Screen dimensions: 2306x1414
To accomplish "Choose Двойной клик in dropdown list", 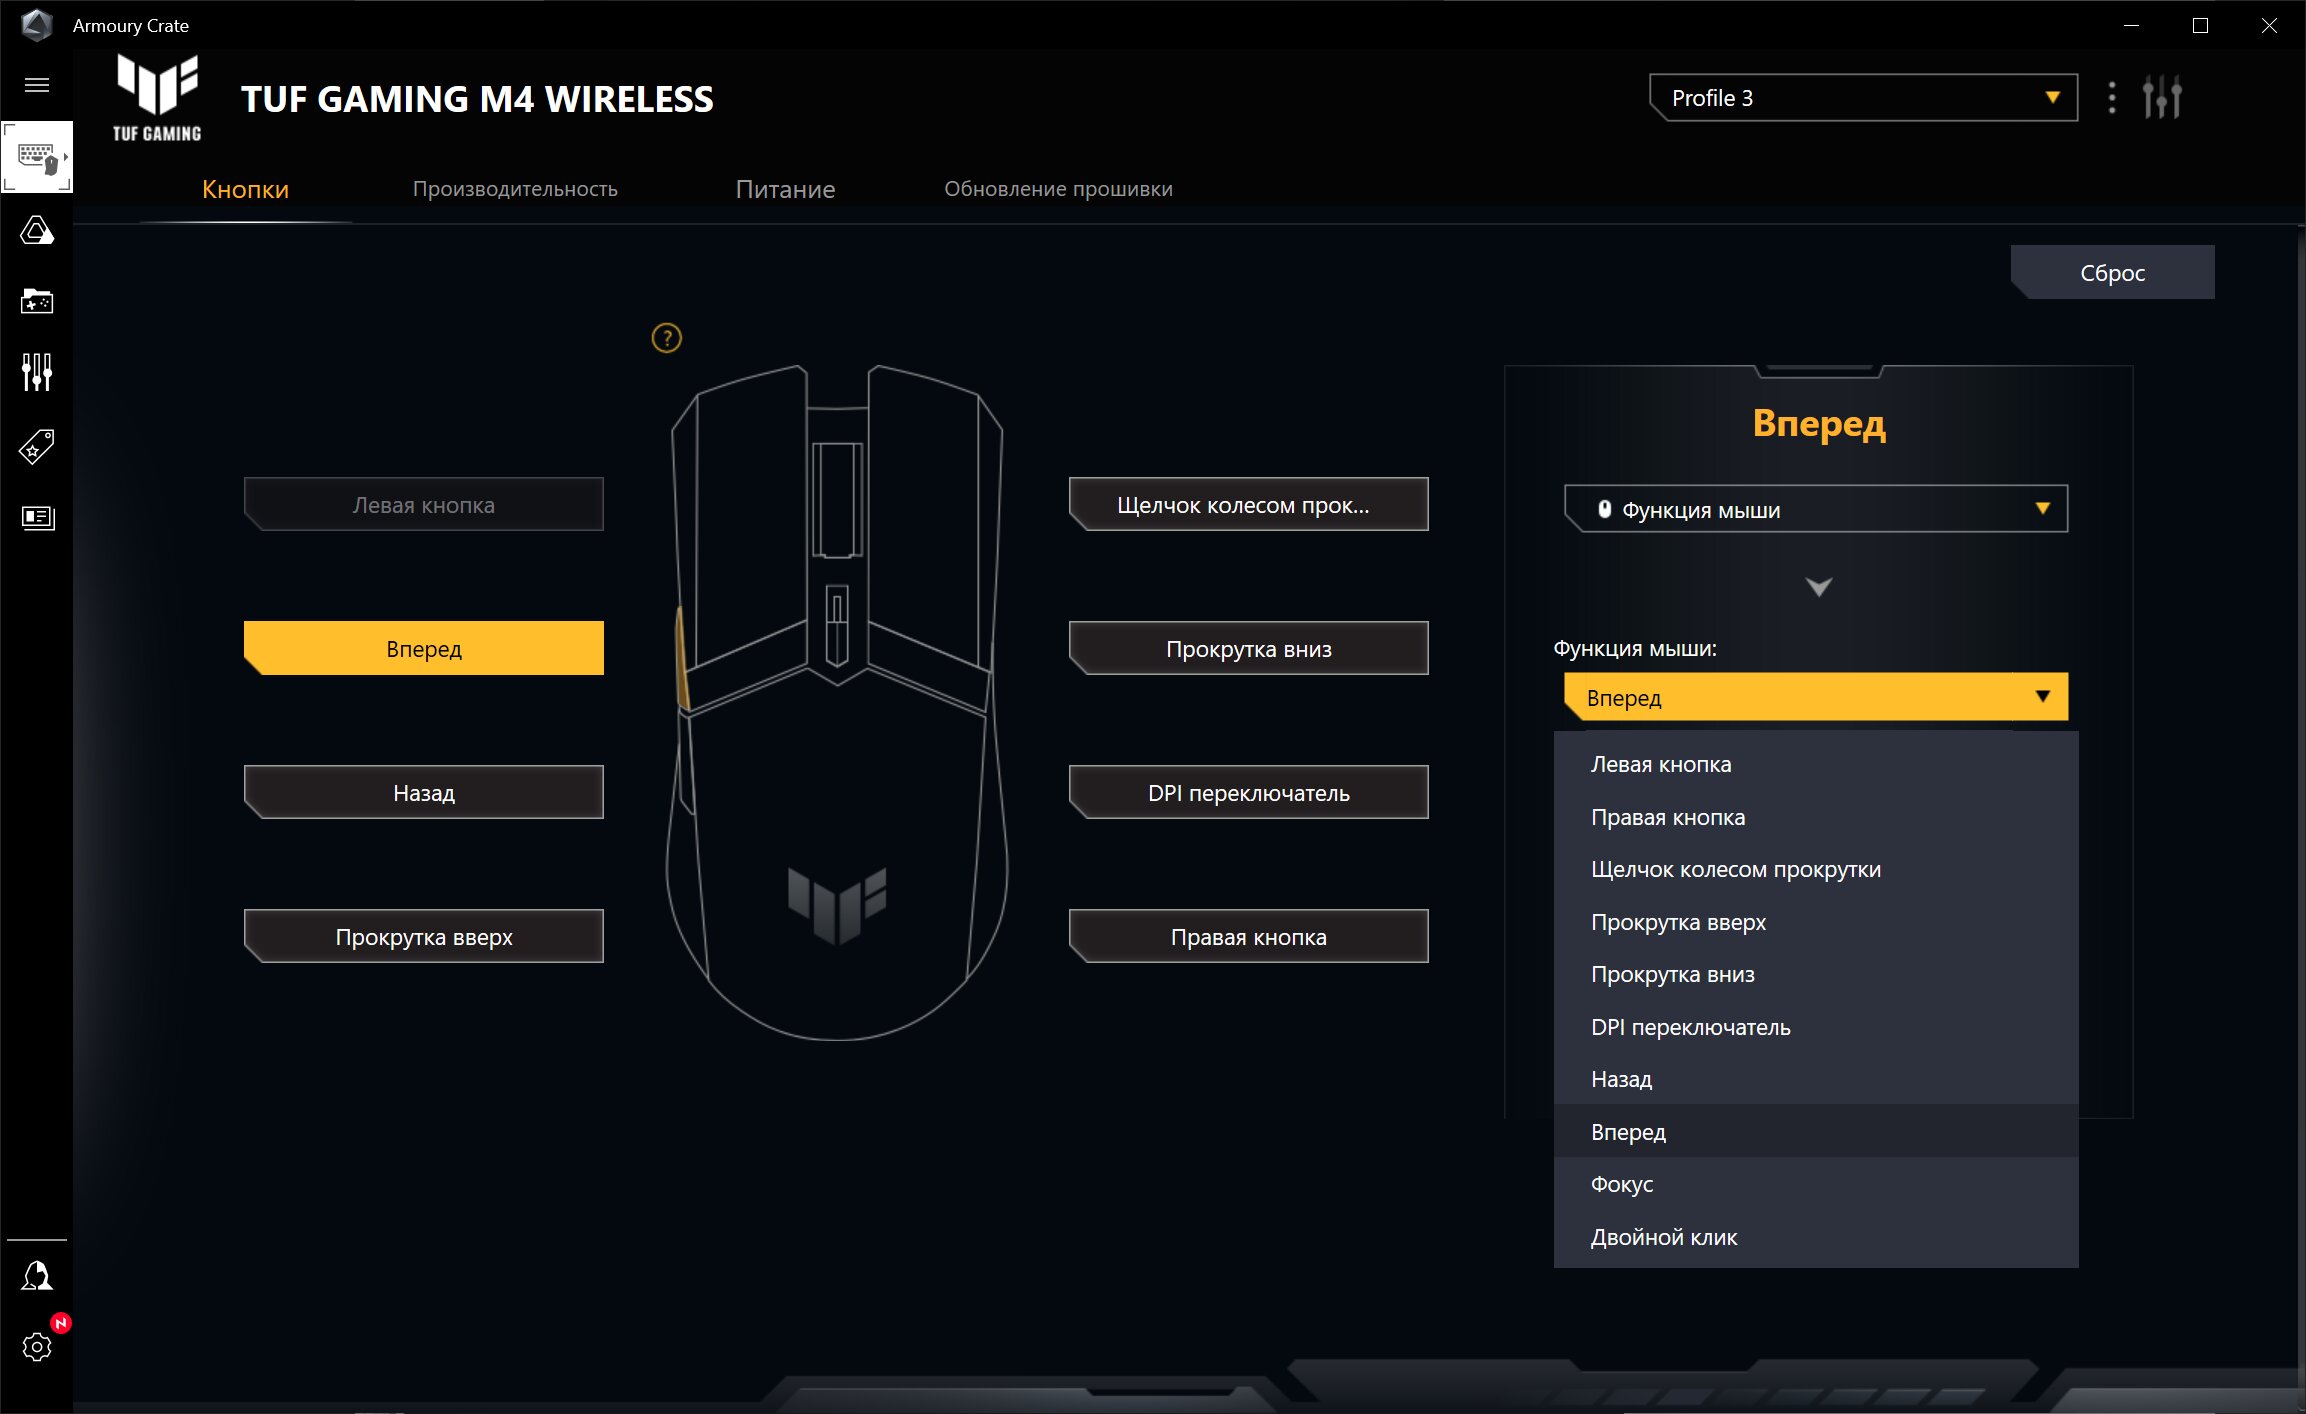I will tap(1816, 1237).
